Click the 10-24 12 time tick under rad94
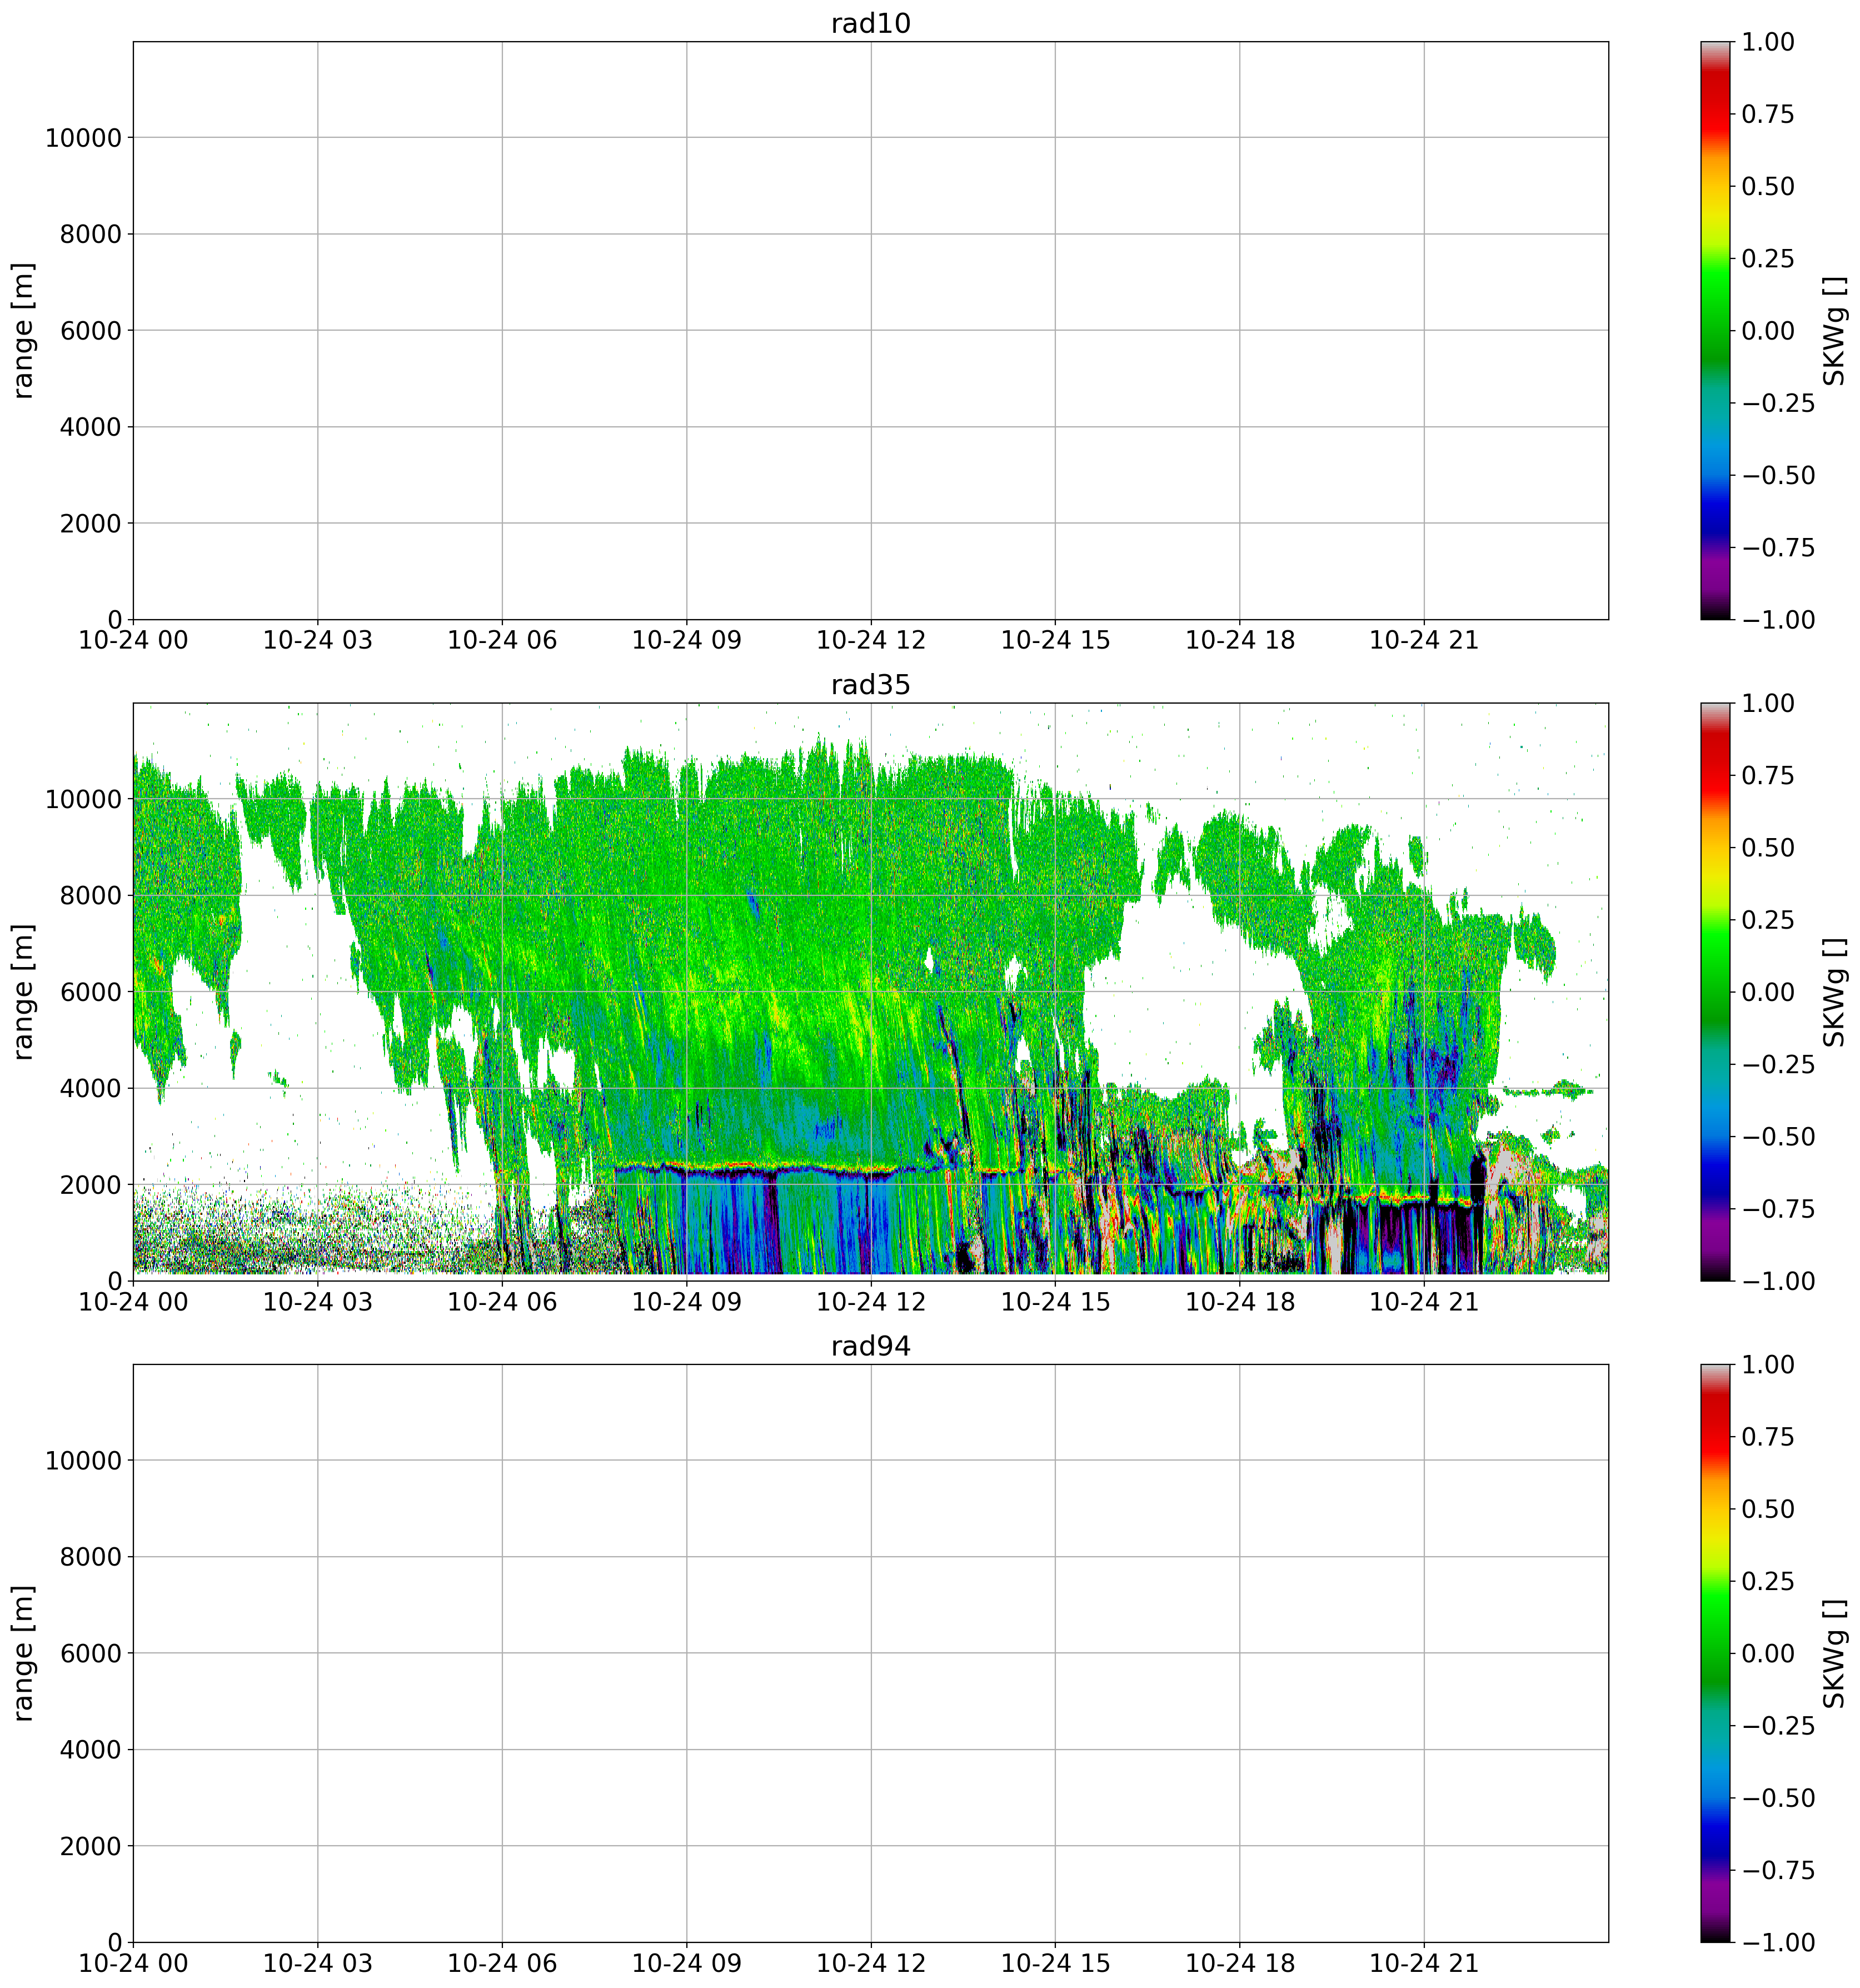1860x1988 pixels. 870,1963
